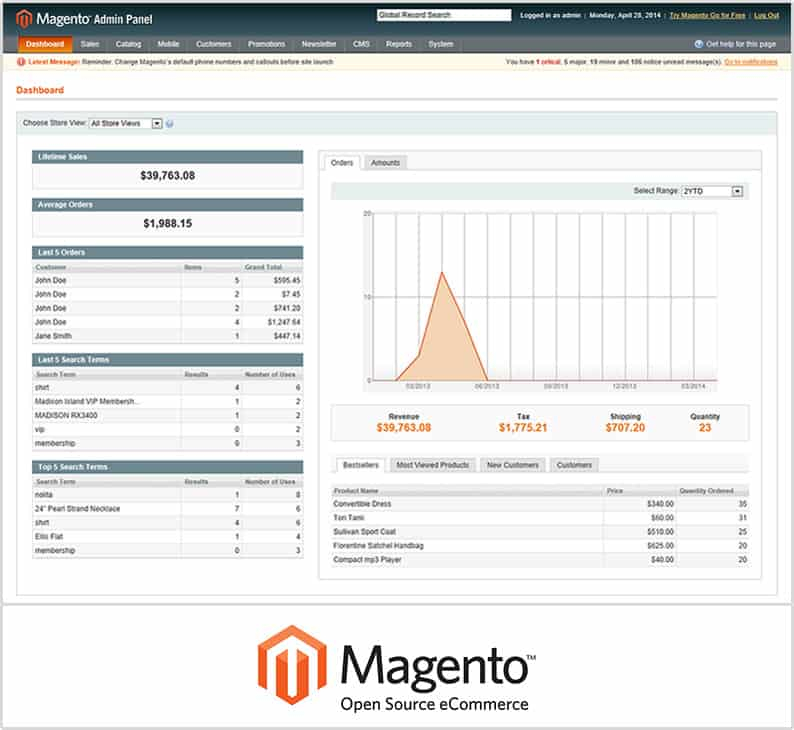Screen dimensions: 794x730
Task: Open the Sales menu
Action: click(90, 44)
